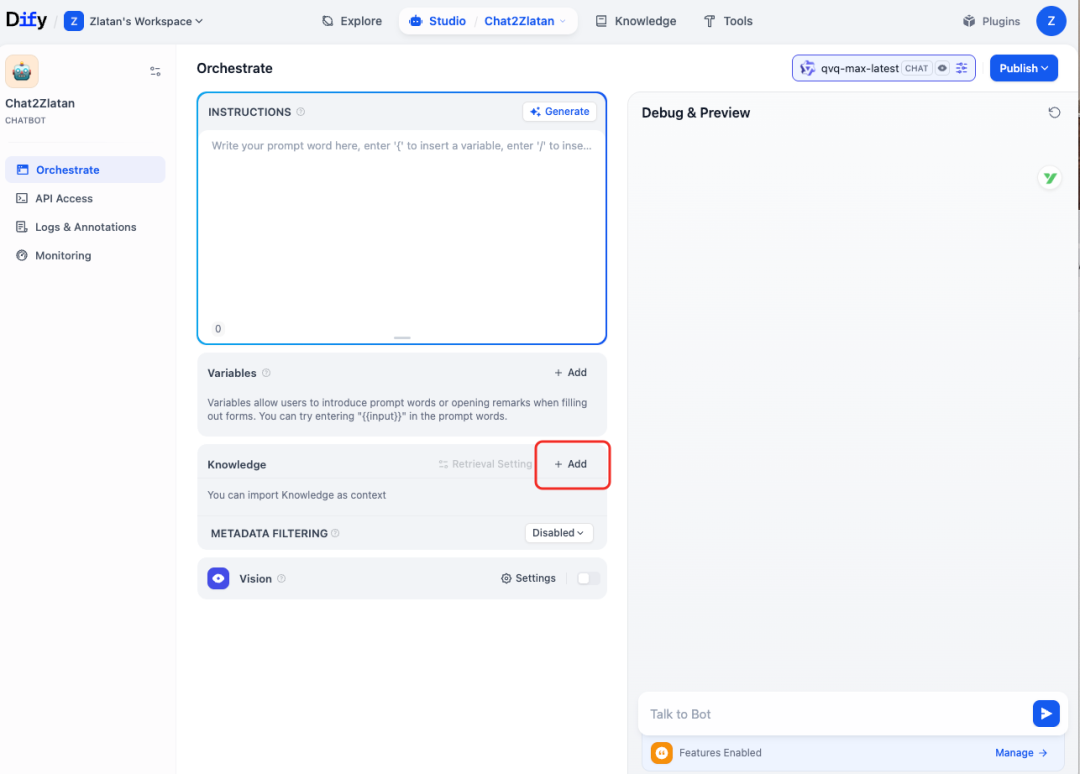Screen dimensions: 1080x774
Task: Expand the Metadata Filtering Disabled dropdown
Action: coord(559,533)
